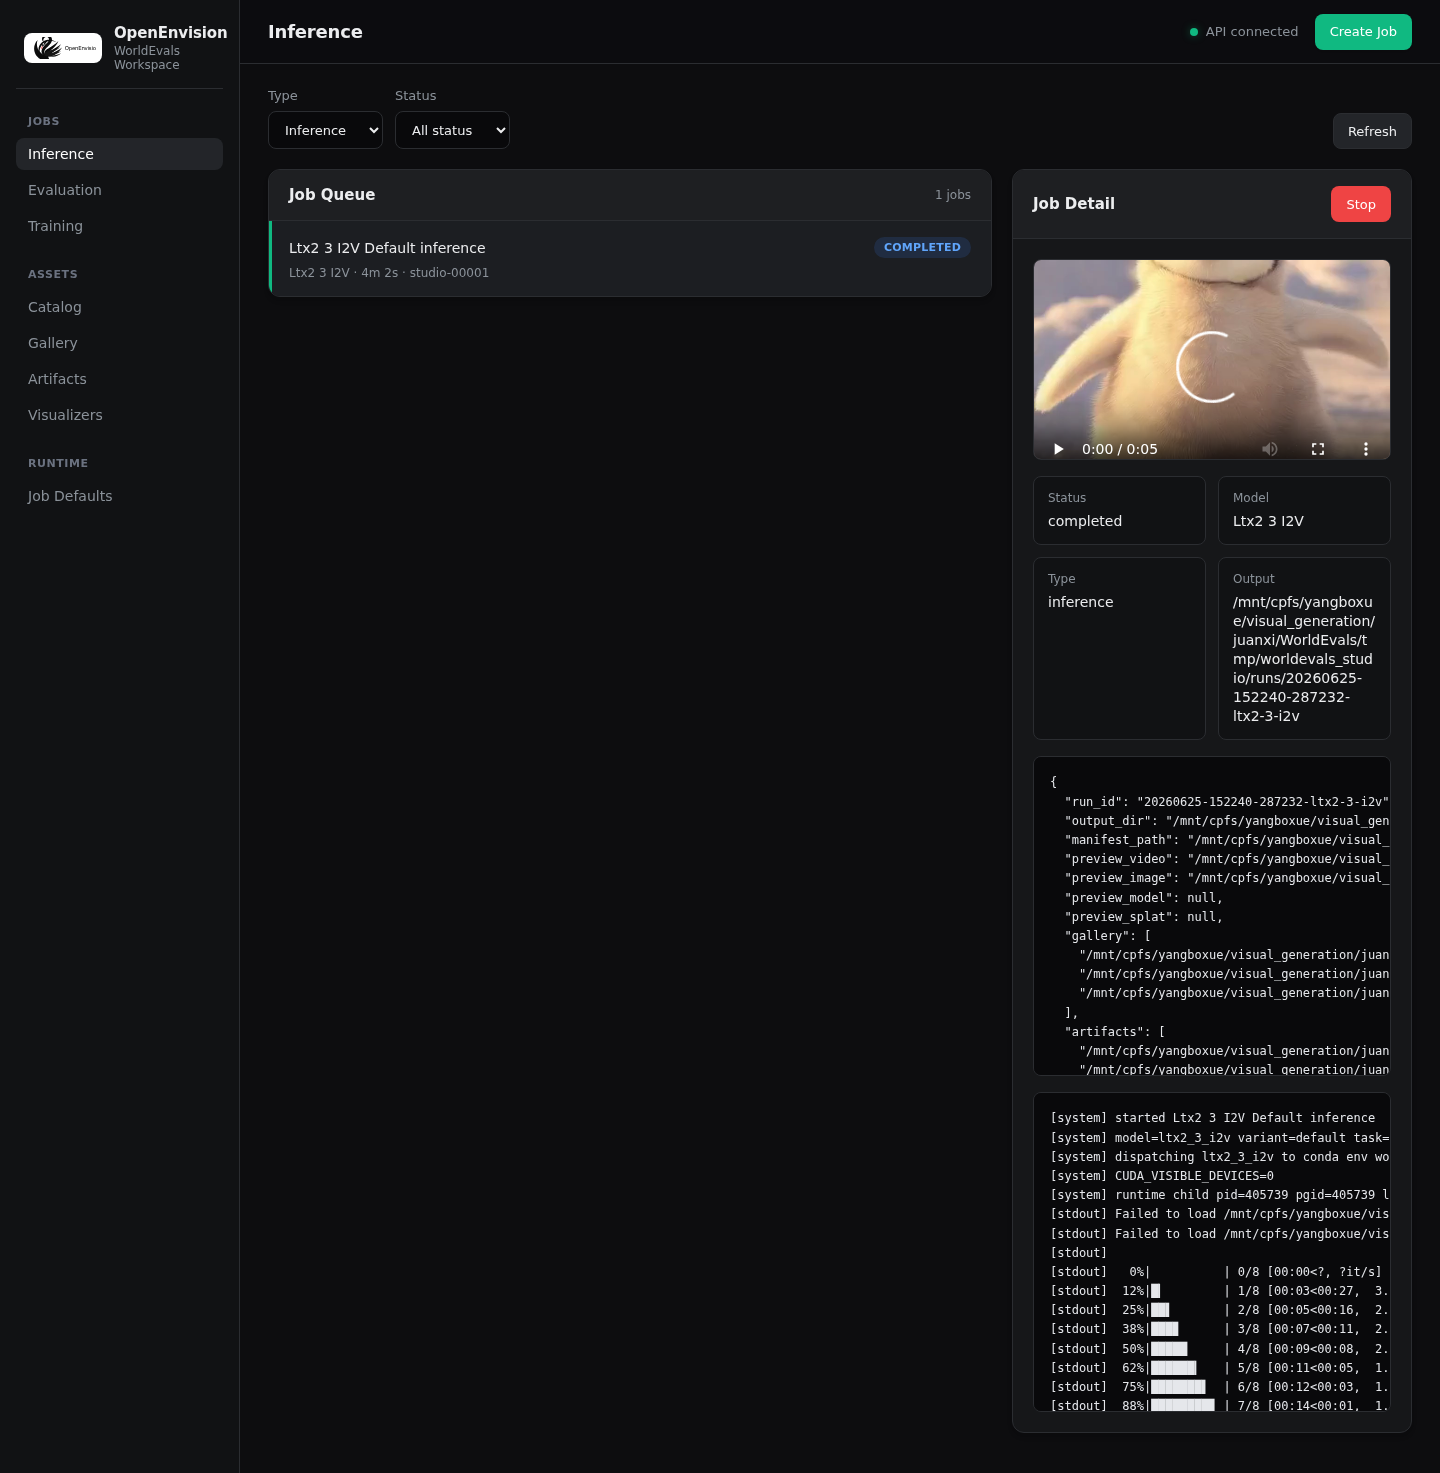Viewport: 1440px width, 1473px height.
Task: Open the video player's more options menu
Action: pos(1366,449)
